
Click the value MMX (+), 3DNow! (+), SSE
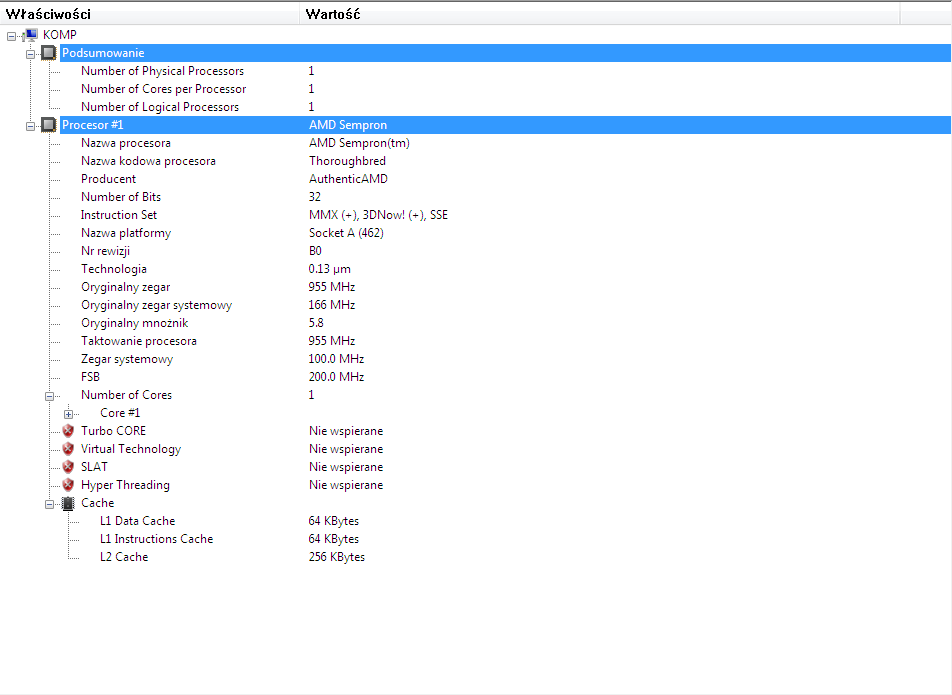(x=378, y=215)
